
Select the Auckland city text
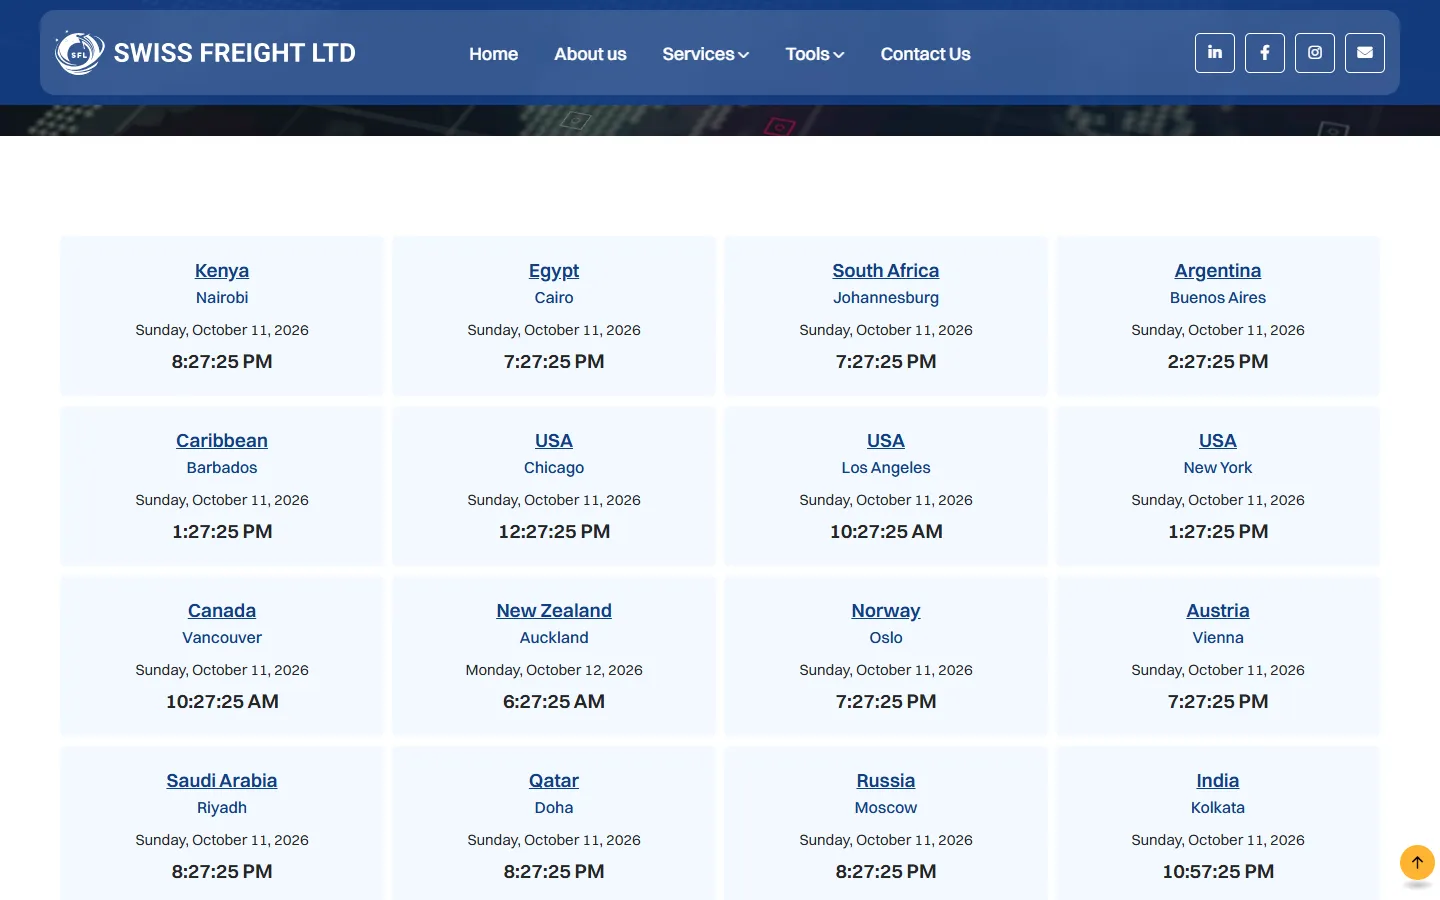pyautogui.click(x=554, y=638)
